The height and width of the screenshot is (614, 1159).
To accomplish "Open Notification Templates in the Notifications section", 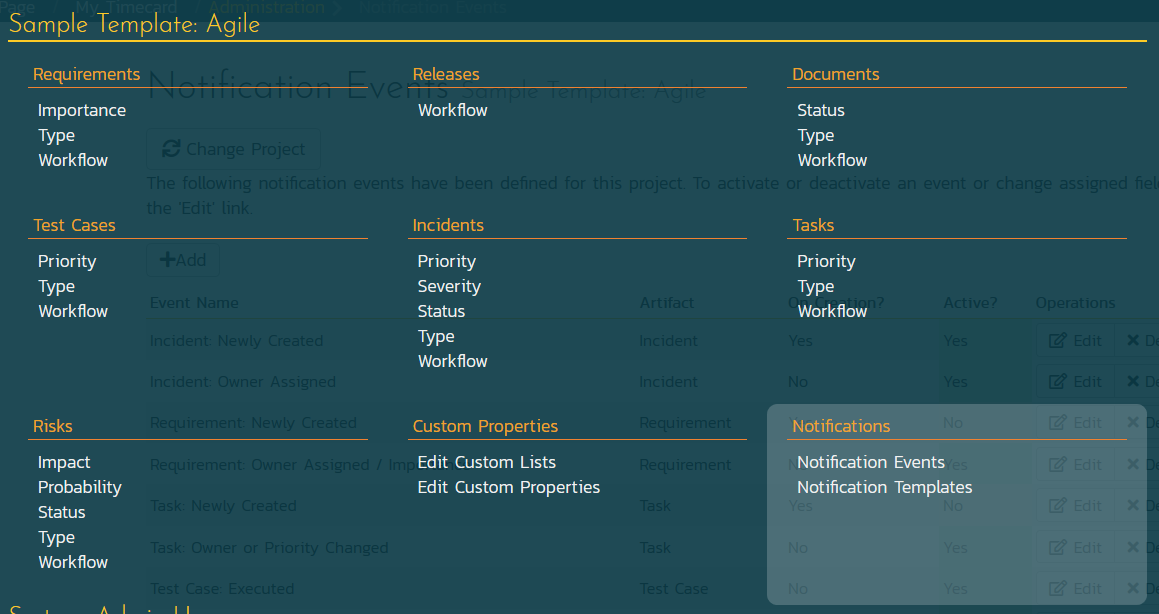I will pyautogui.click(x=884, y=487).
